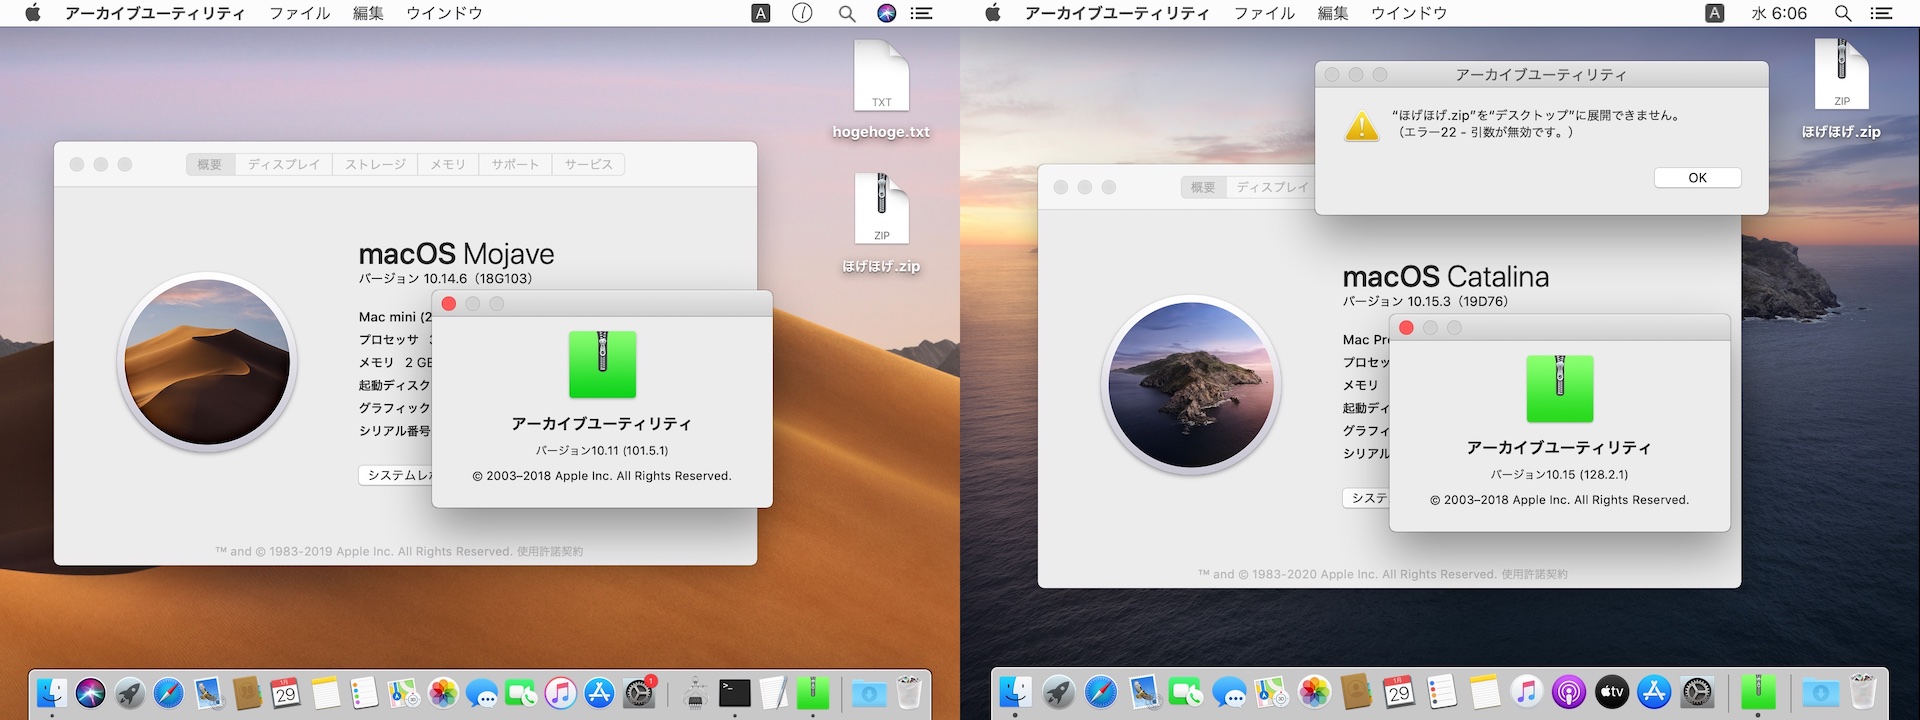
Task: Open Terminal from the Dock
Action: pyautogui.click(x=735, y=692)
